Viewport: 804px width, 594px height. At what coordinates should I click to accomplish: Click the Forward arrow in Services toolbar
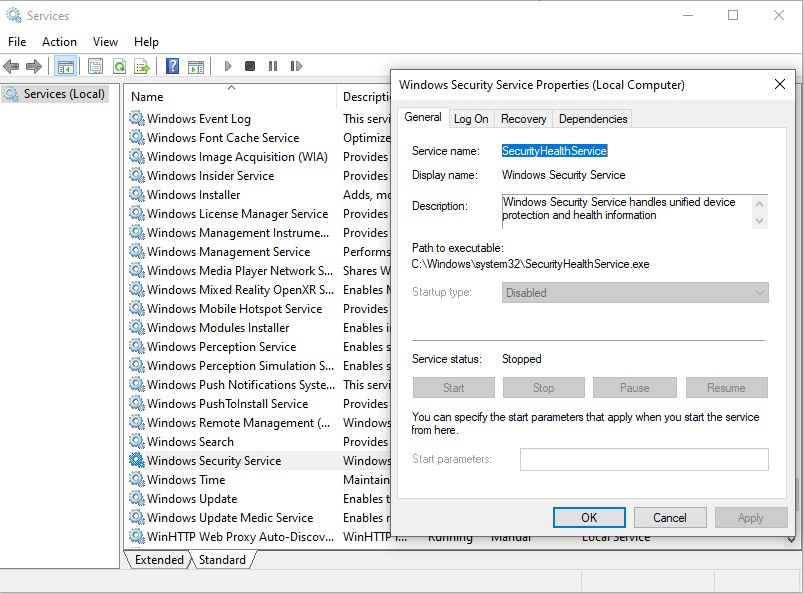34,66
